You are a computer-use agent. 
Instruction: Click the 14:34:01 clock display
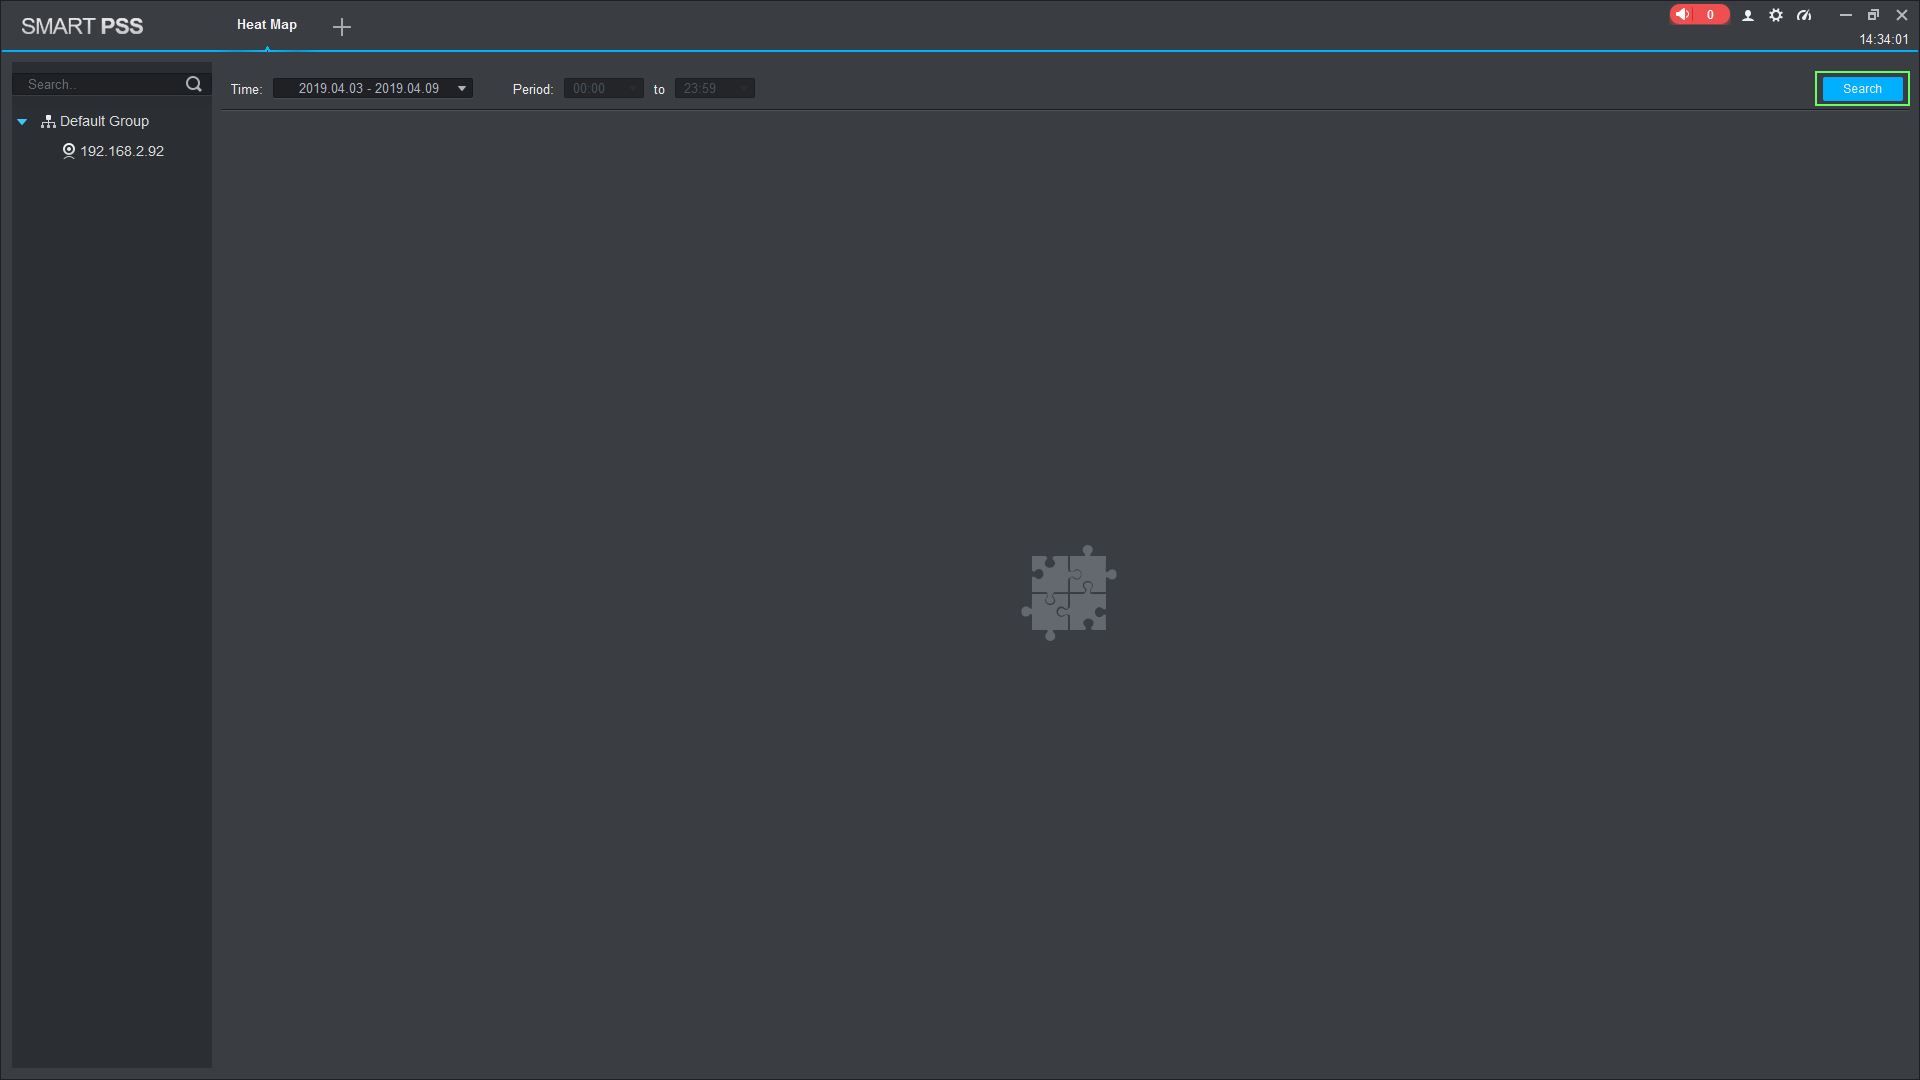tap(1883, 40)
